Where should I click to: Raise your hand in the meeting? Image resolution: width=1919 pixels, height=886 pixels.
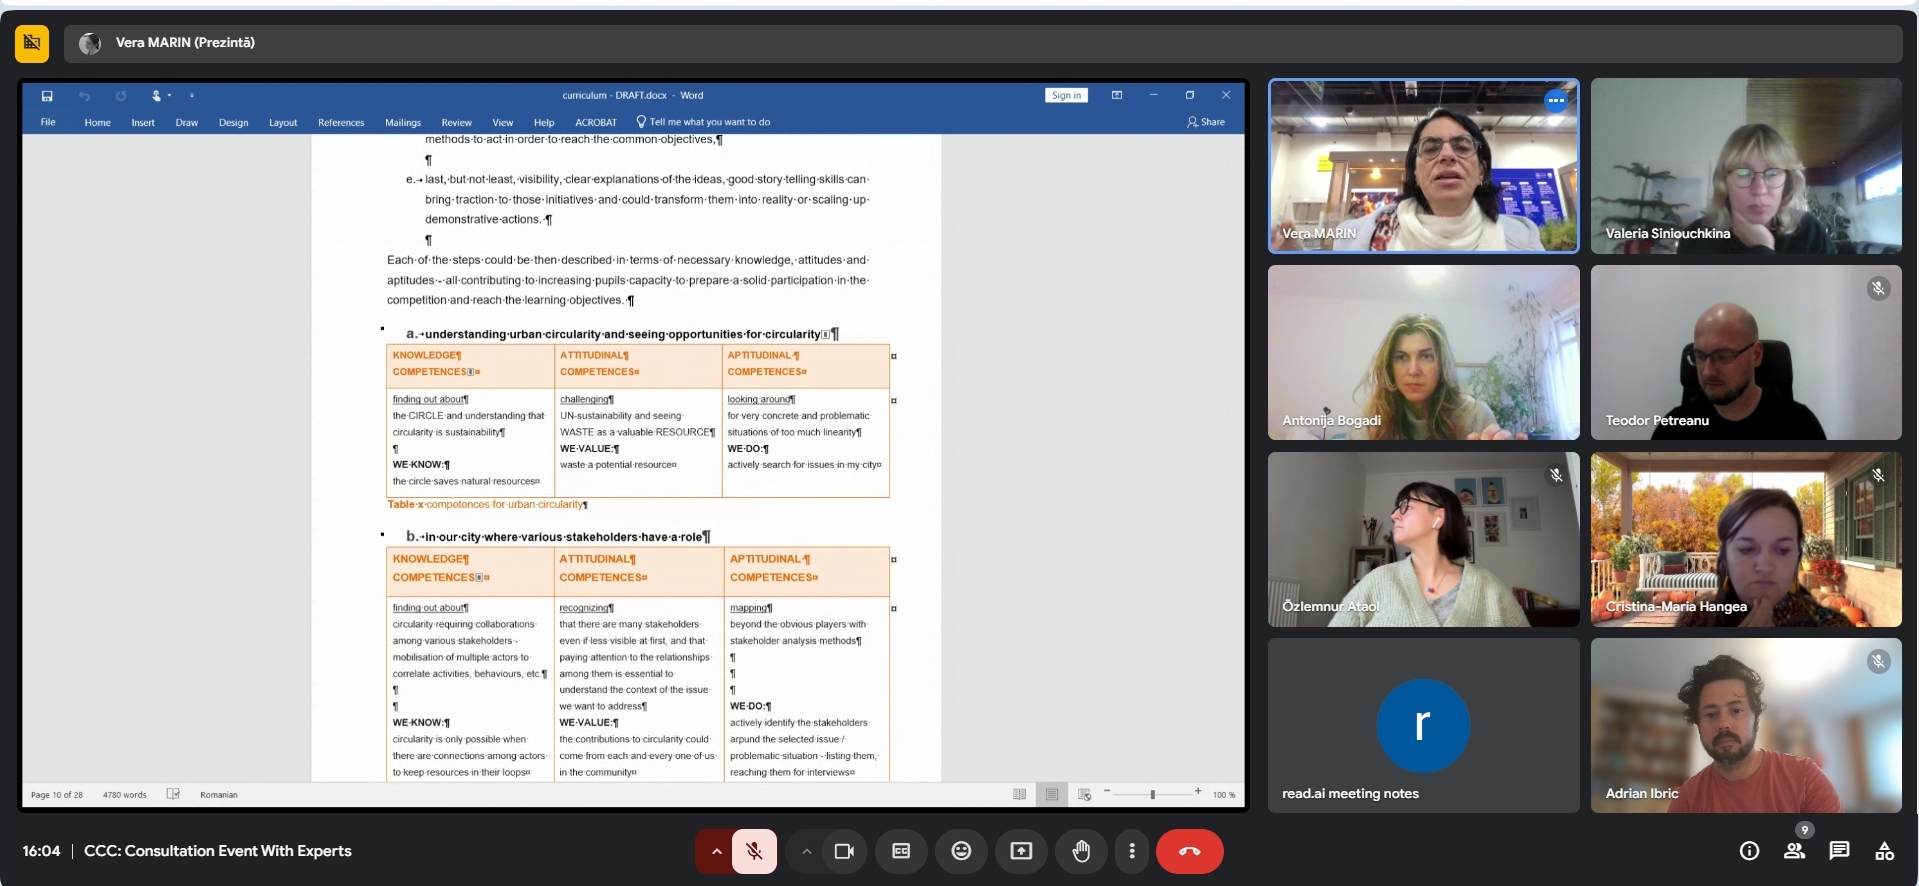1081,851
